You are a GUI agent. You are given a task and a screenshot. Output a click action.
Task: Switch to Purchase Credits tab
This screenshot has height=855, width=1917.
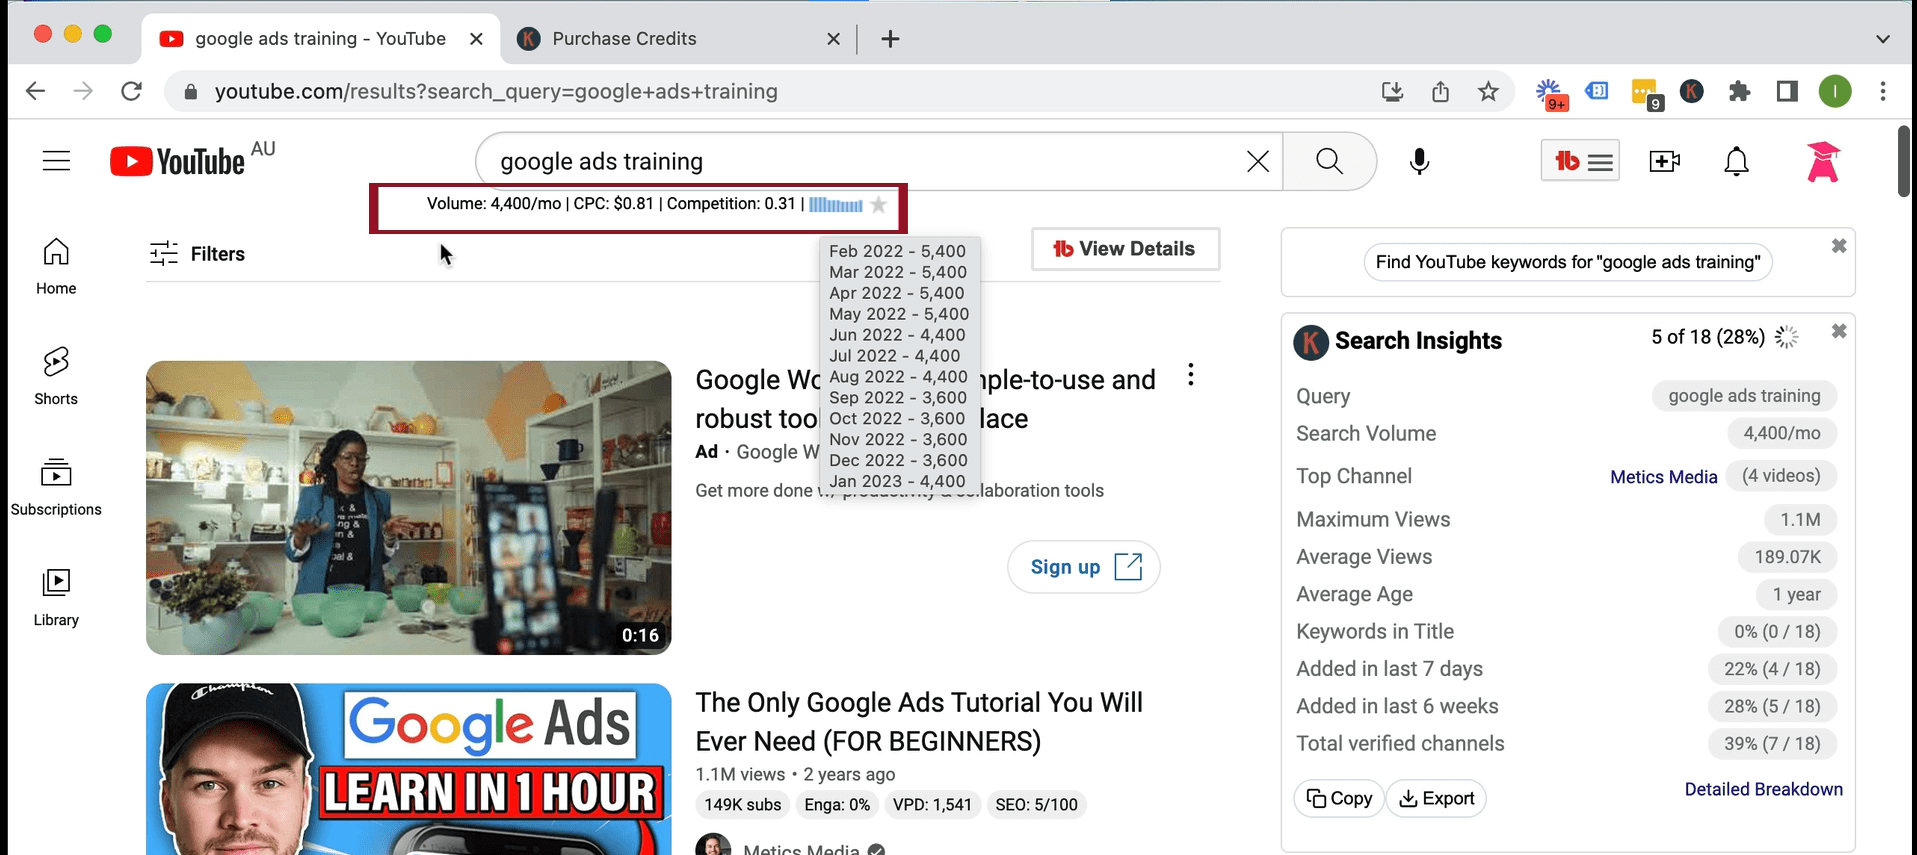[x=680, y=39]
